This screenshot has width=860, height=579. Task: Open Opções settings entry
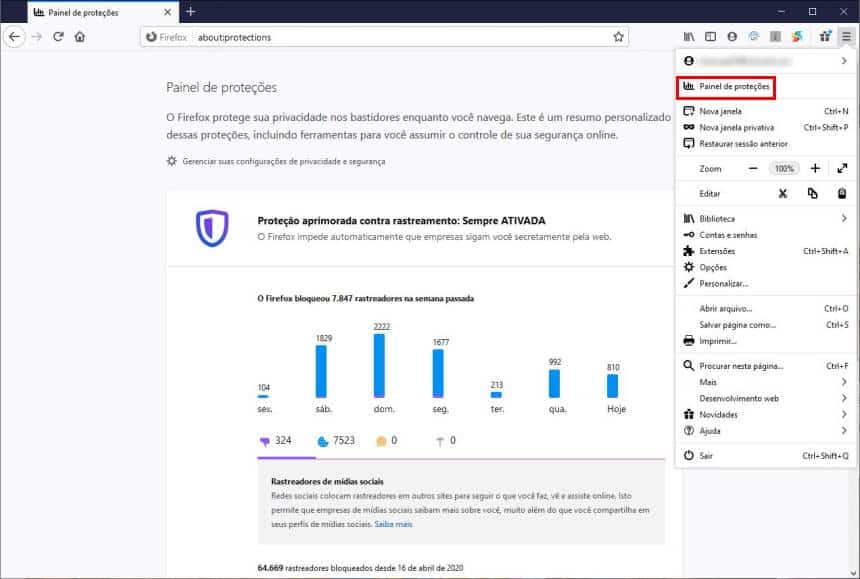766,268
